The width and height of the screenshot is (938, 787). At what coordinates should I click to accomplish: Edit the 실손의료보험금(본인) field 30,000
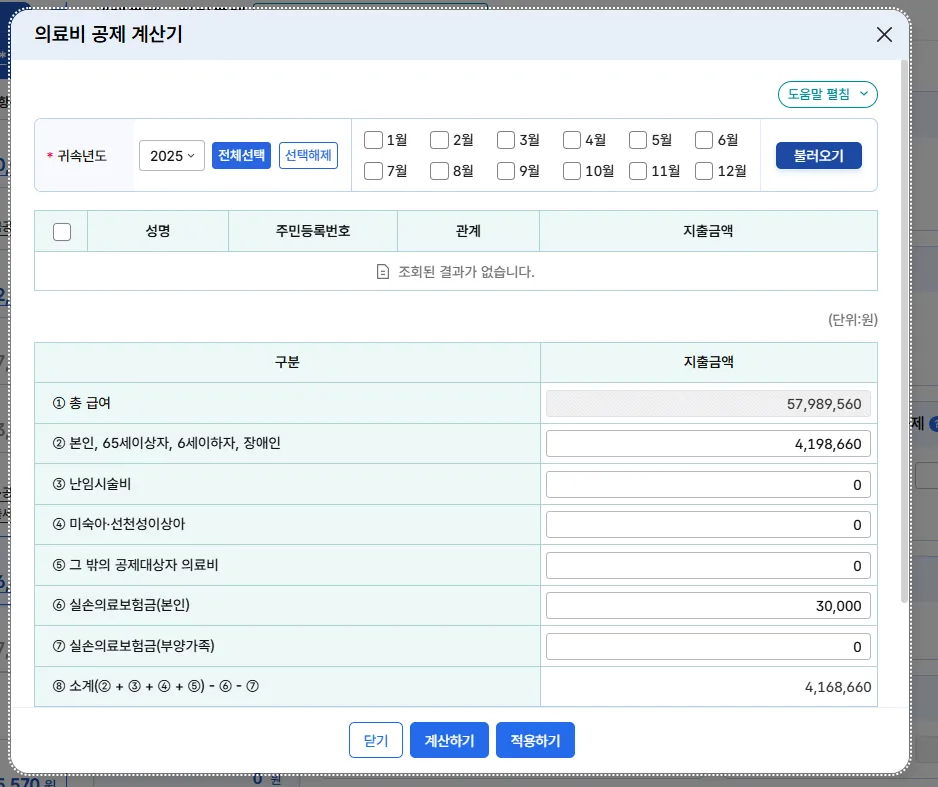click(x=708, y=606)
